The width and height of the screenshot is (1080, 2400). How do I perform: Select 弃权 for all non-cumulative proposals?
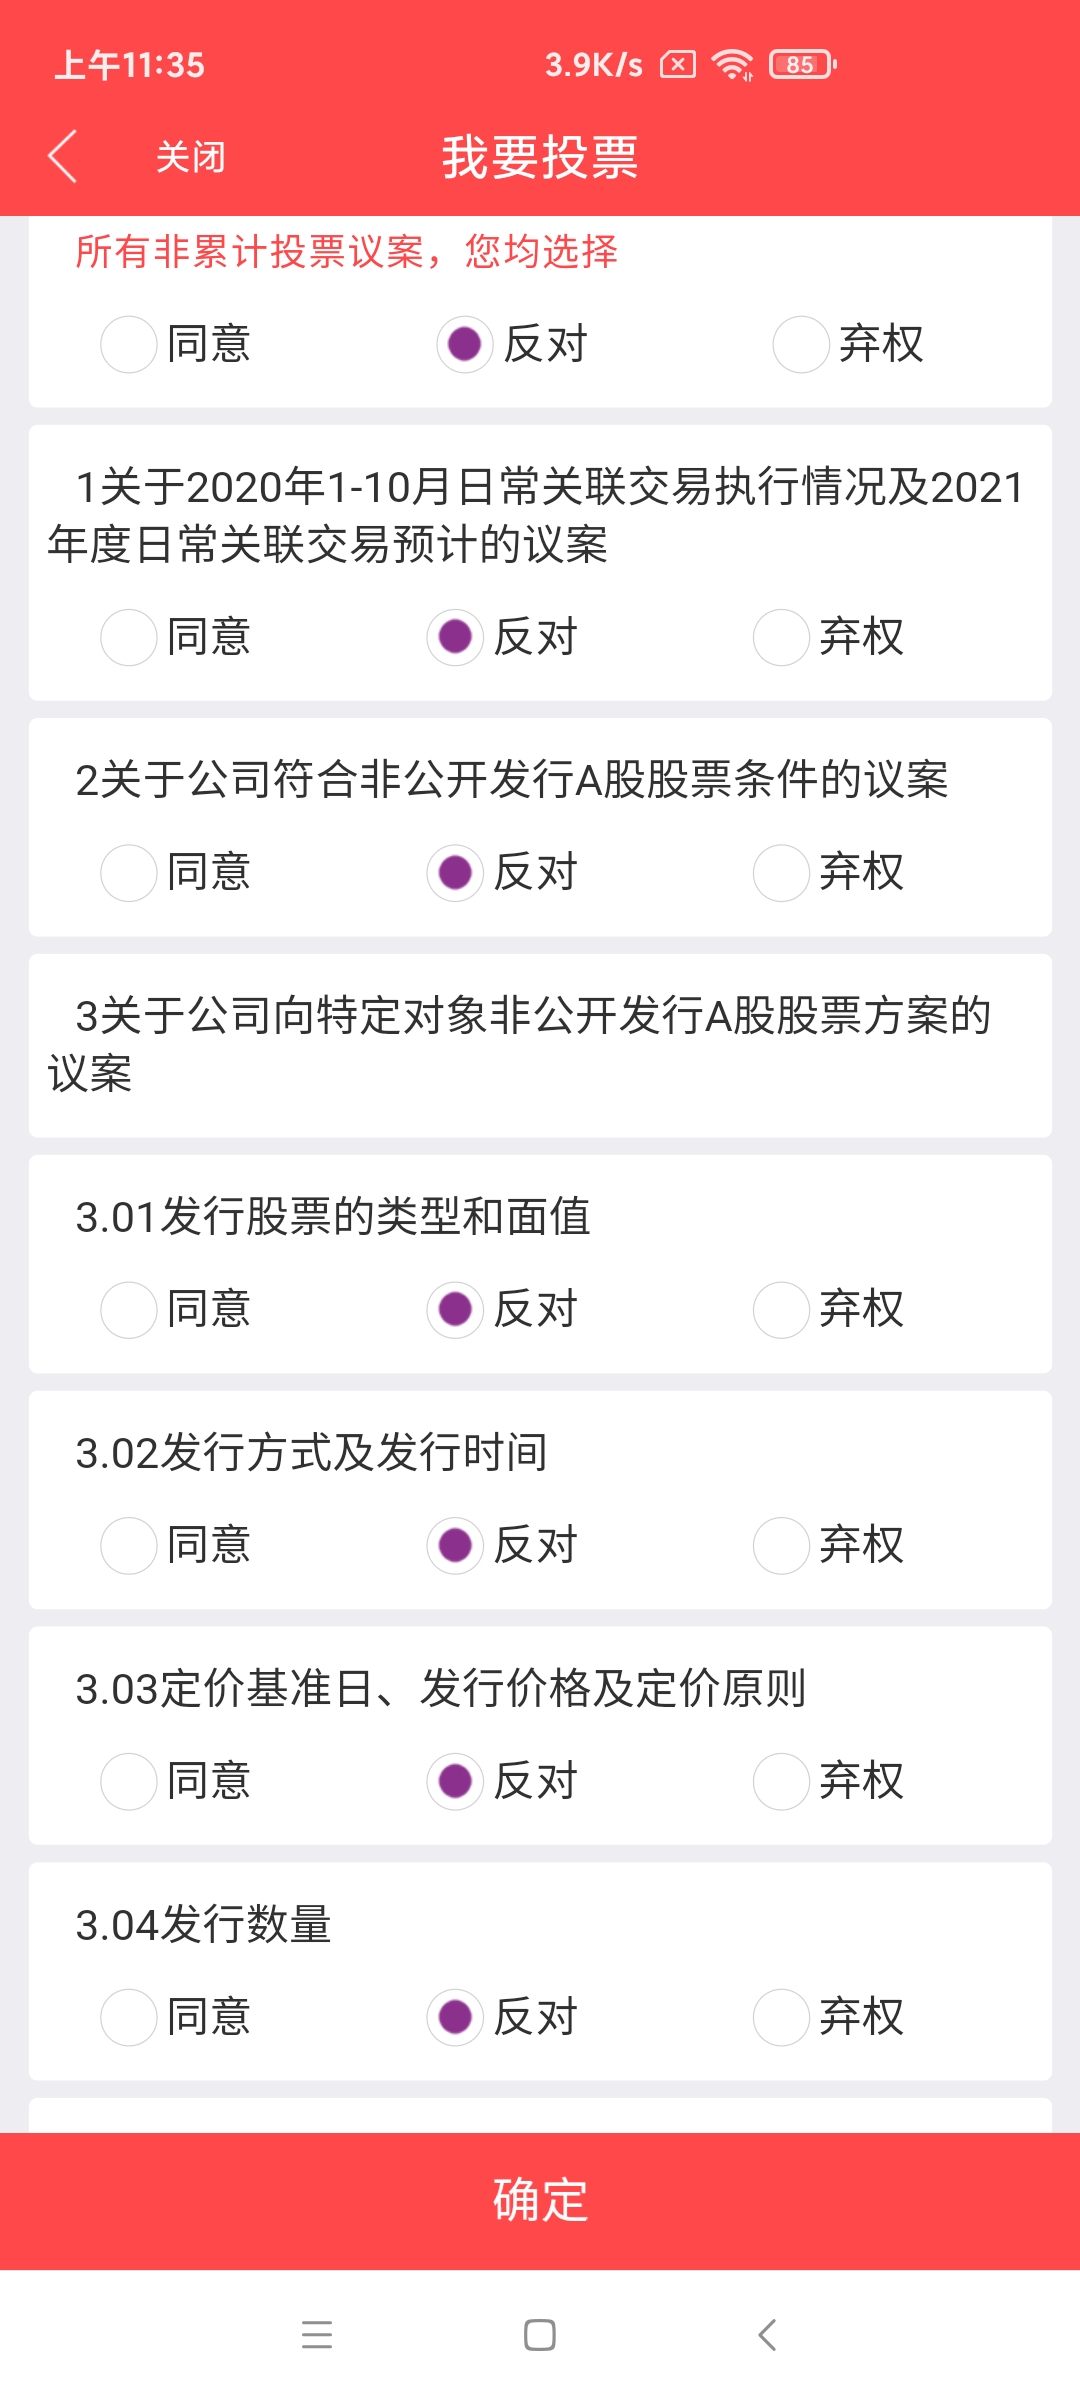[801, 344]
